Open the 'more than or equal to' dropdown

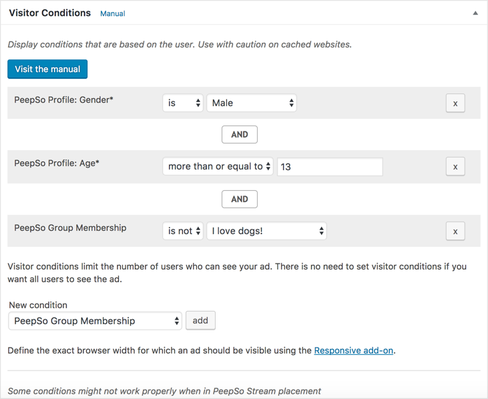tap(218, 166)
